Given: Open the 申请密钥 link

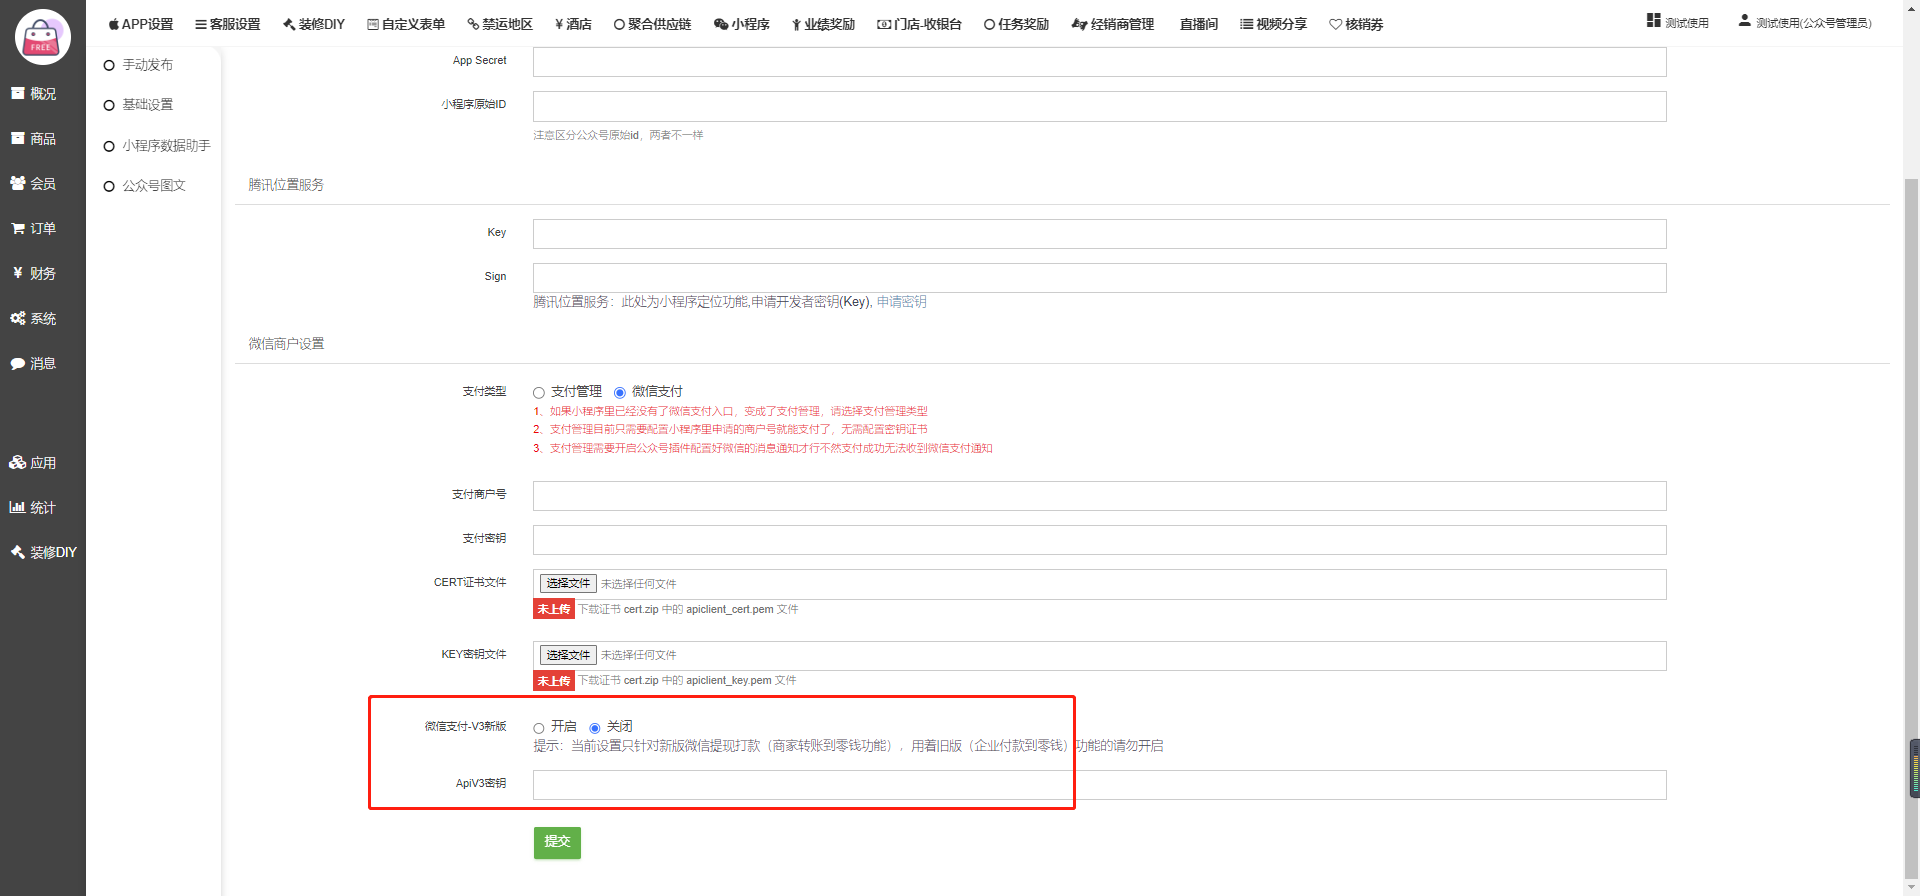Looking at the screenshot, I should (901, 302).
